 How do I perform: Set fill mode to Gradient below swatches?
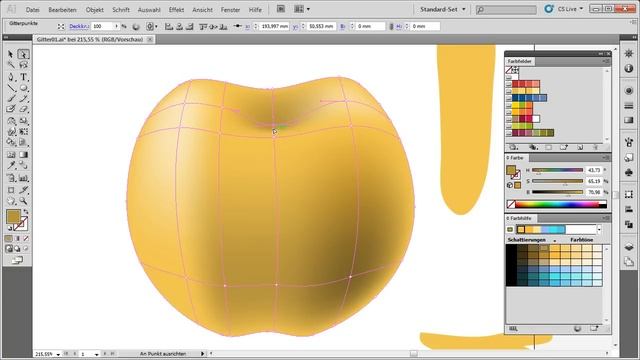coord(18,238)
